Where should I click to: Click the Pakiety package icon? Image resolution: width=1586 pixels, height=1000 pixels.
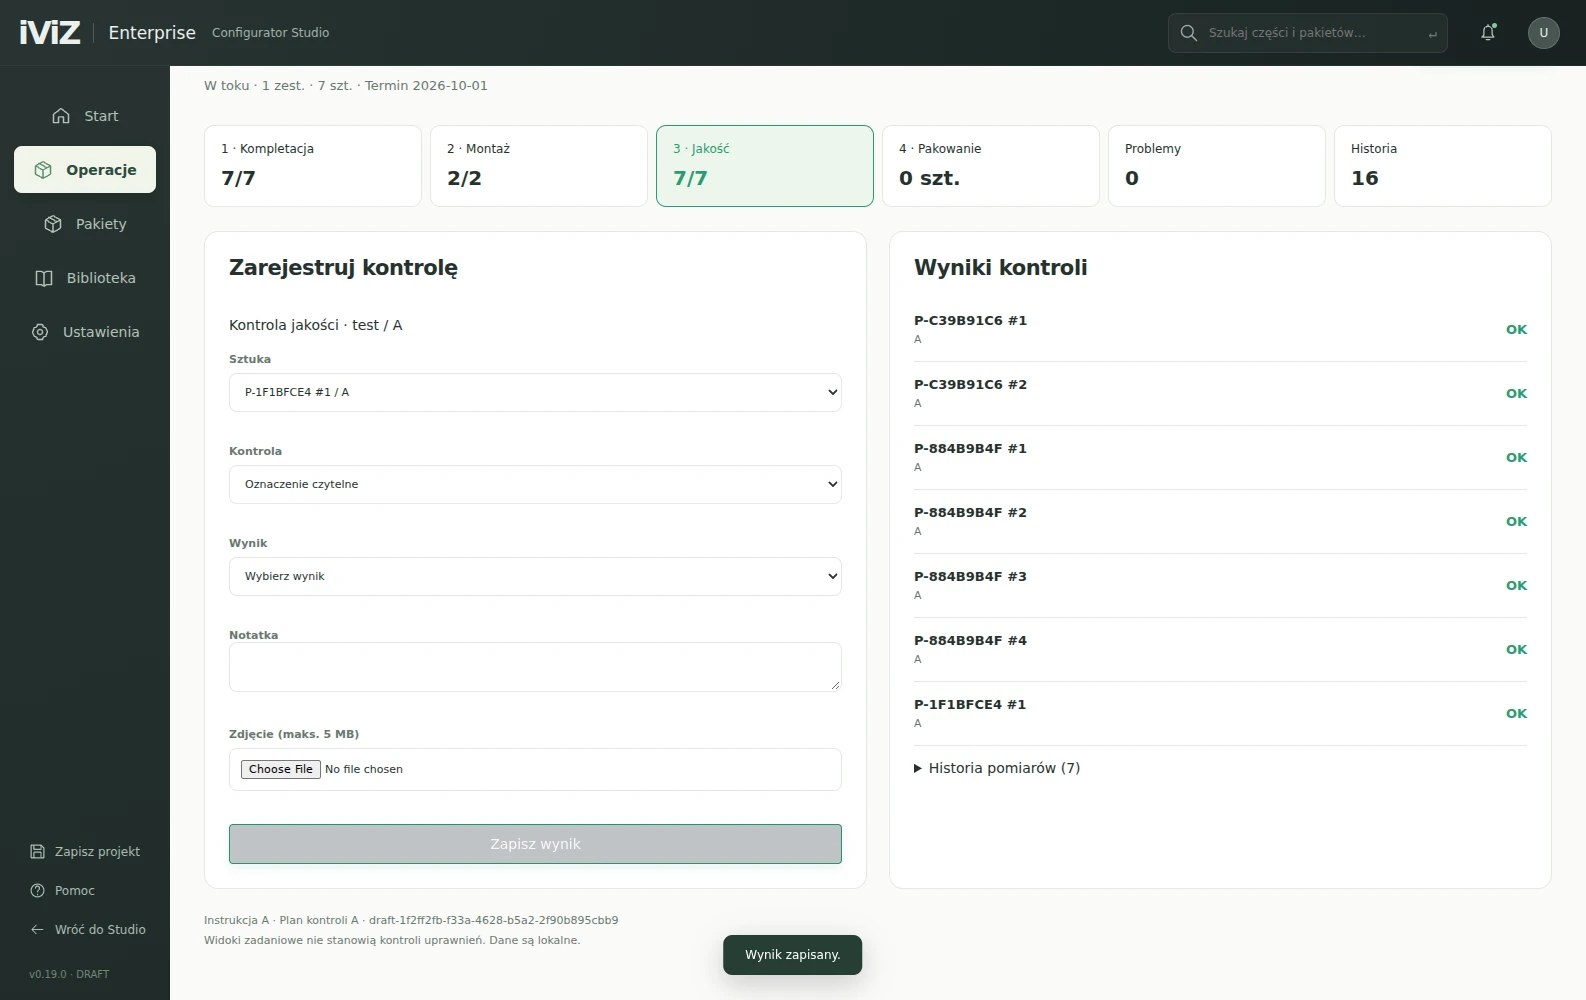(53, 224)
